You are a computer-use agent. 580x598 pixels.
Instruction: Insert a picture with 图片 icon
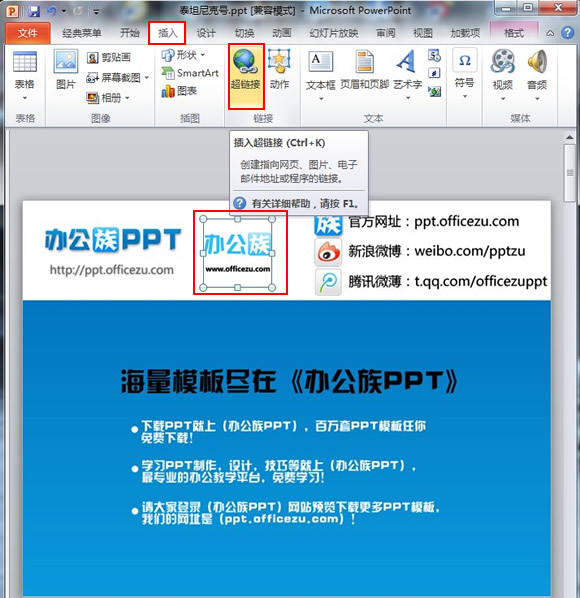coord(66,61)
